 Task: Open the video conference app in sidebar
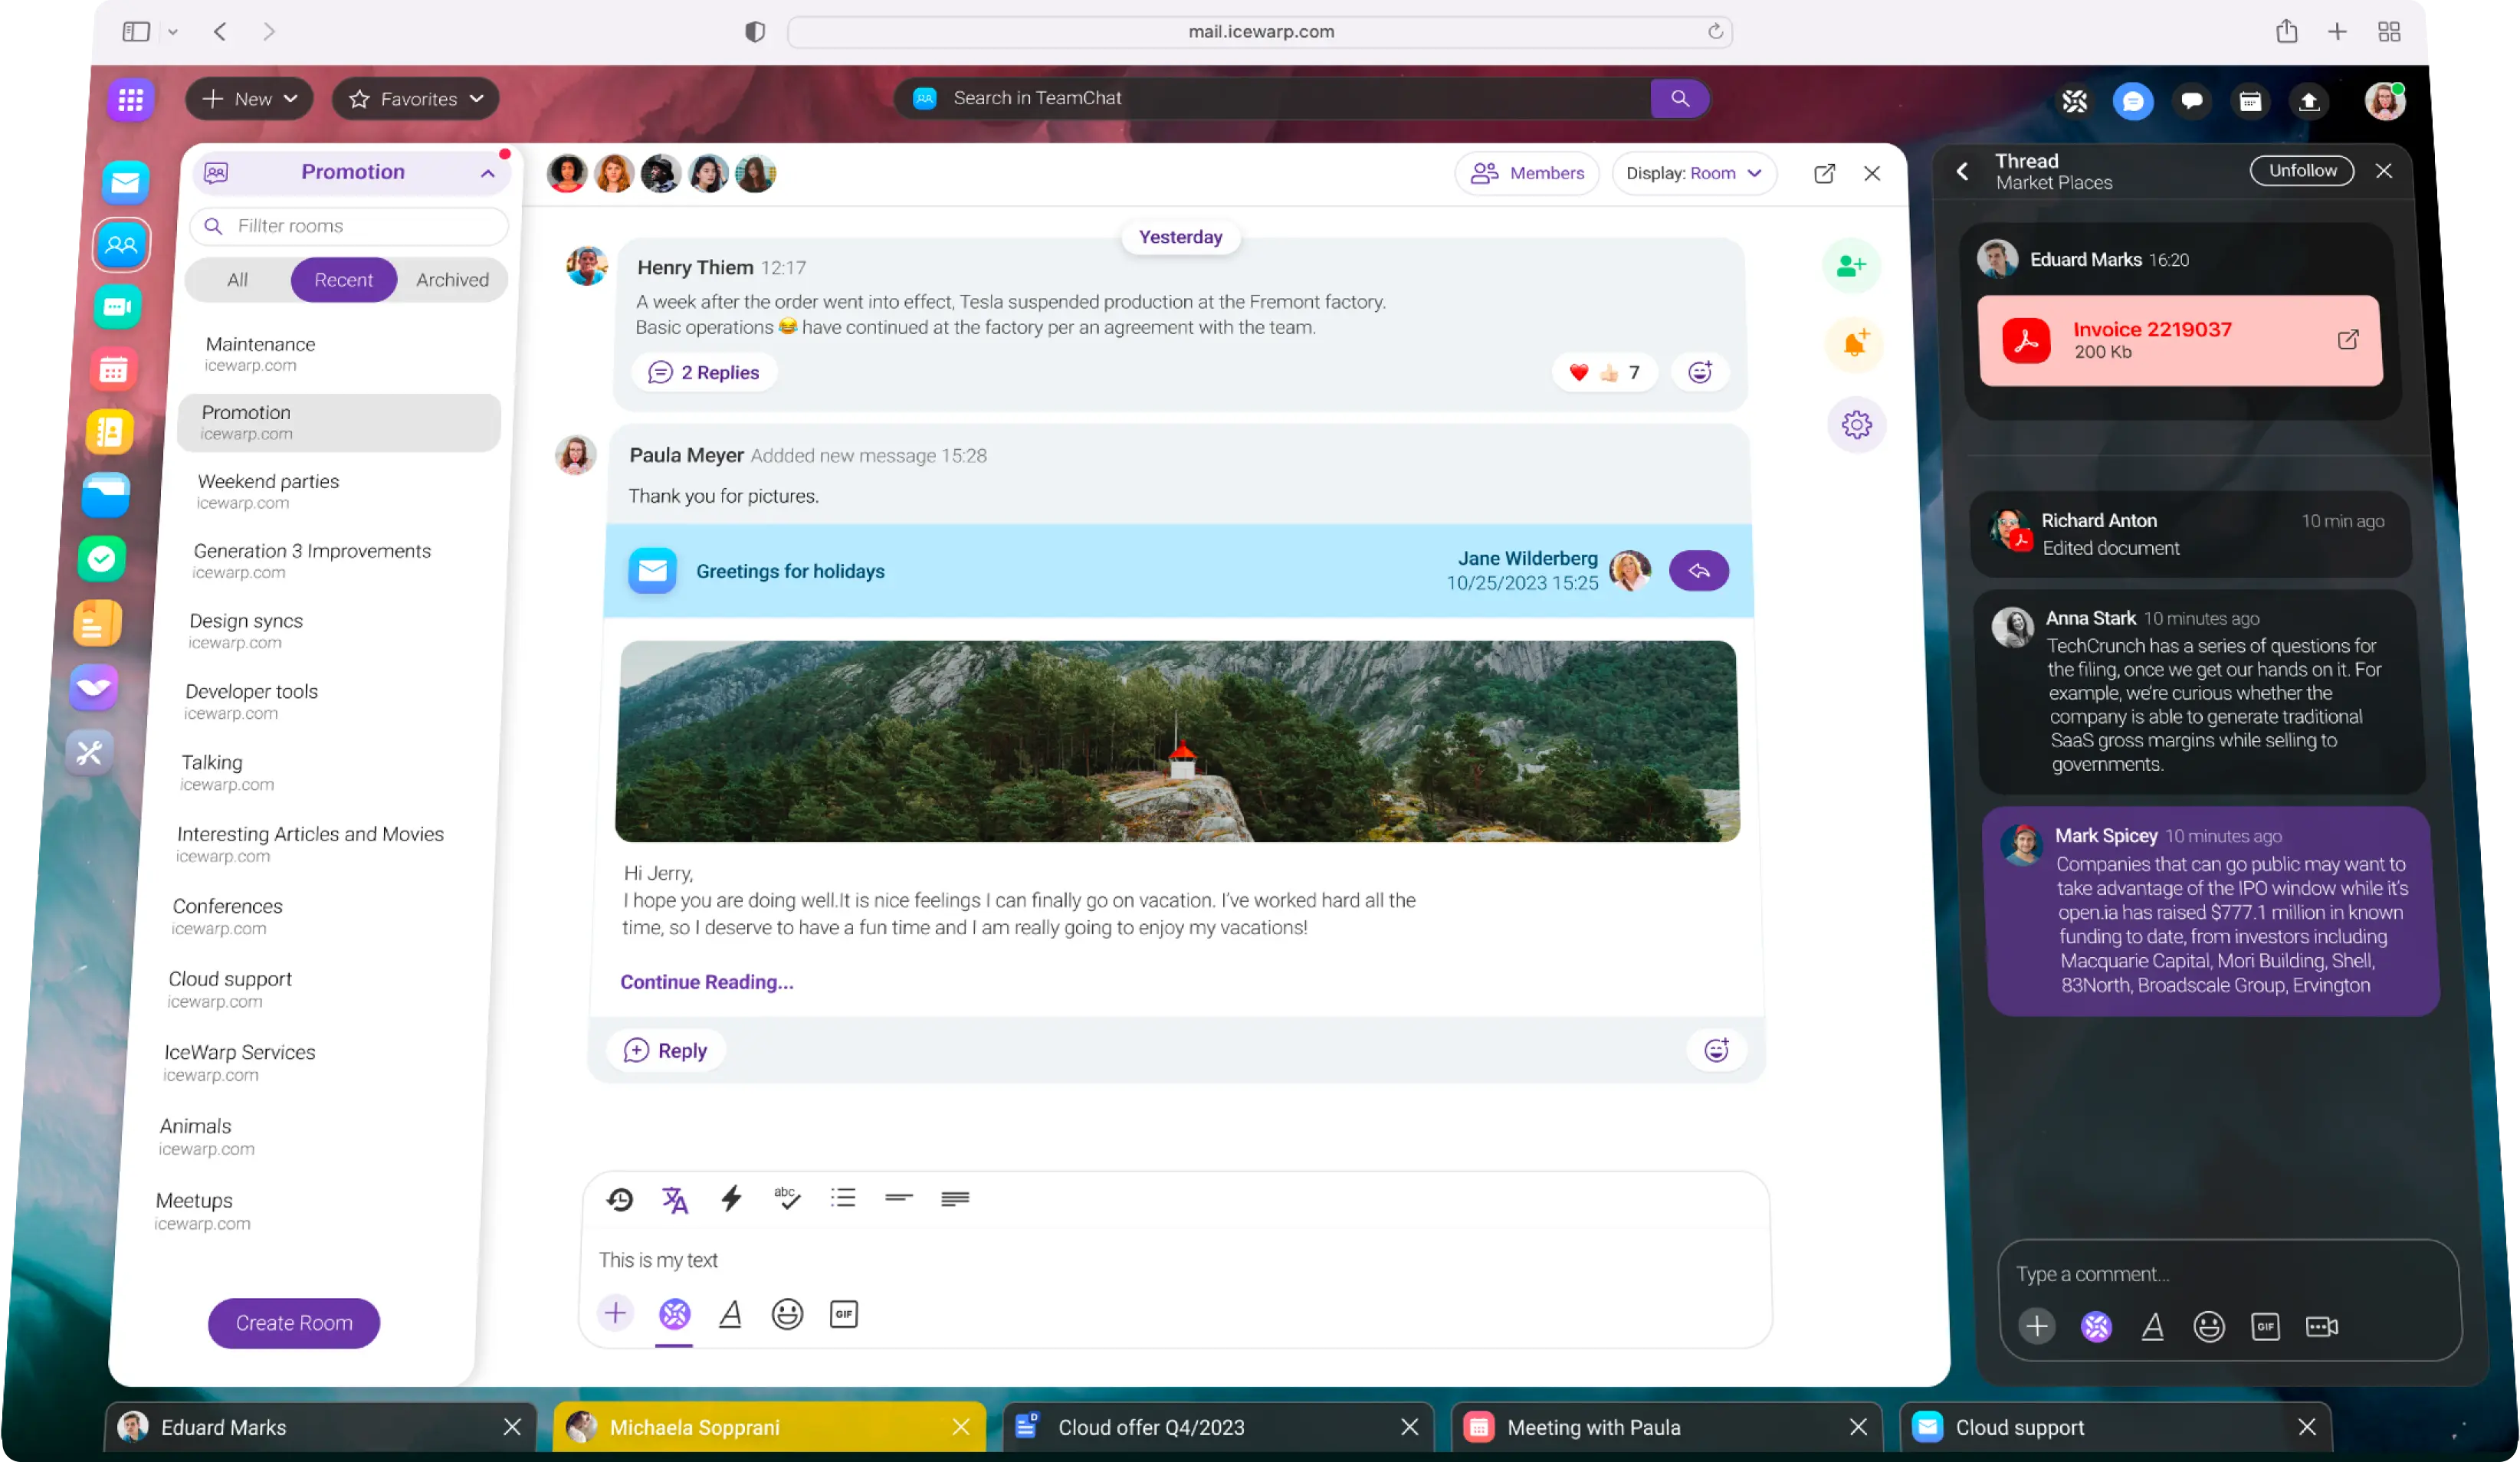tap(118, 307)
